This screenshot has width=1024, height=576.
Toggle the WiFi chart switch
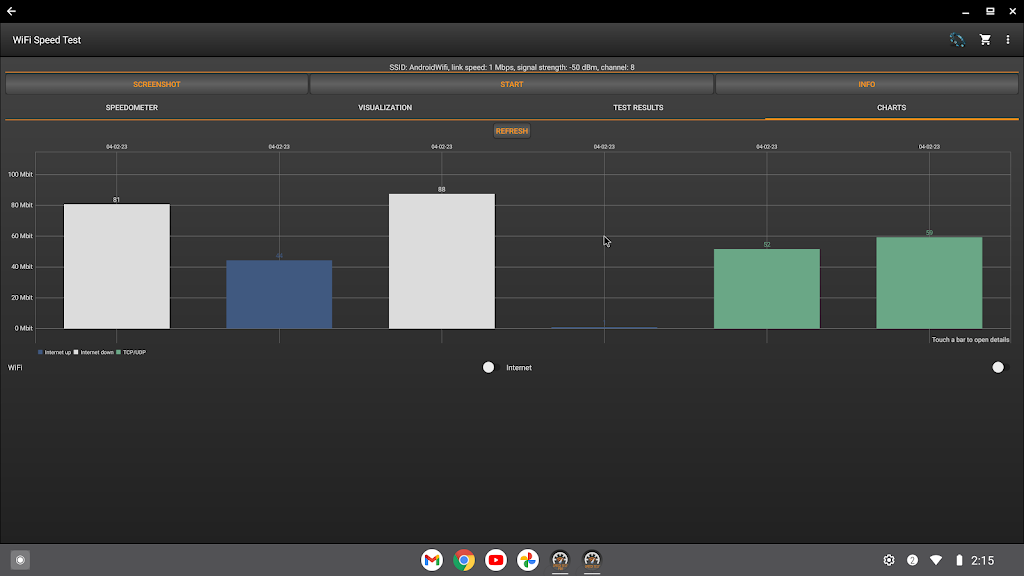click(x=489, y=368)
